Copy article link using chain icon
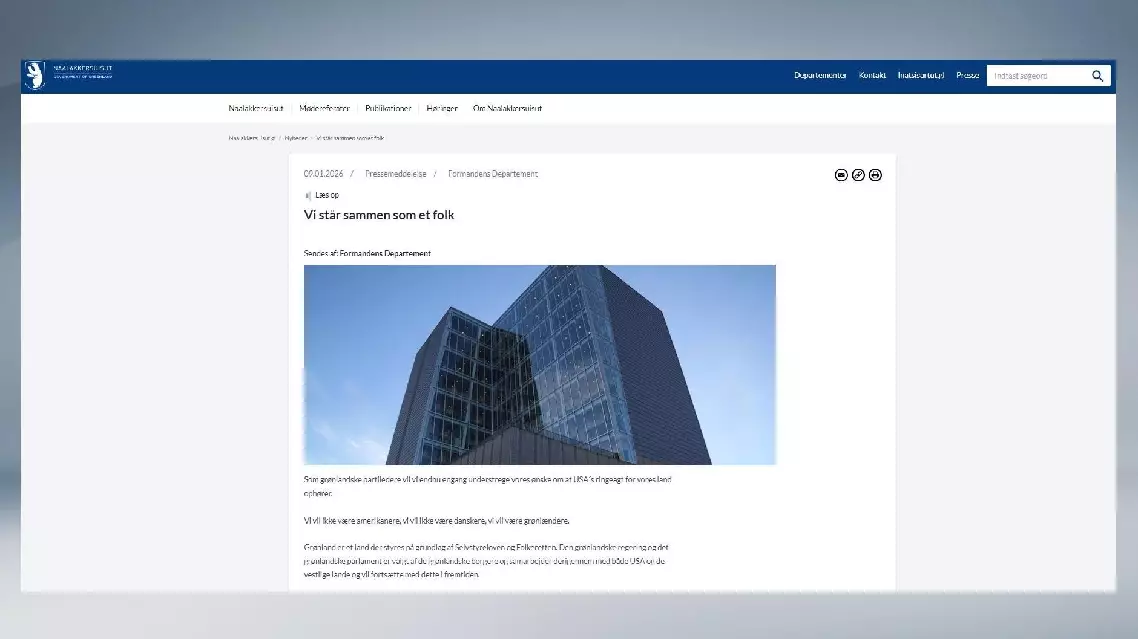 [858, 175]
